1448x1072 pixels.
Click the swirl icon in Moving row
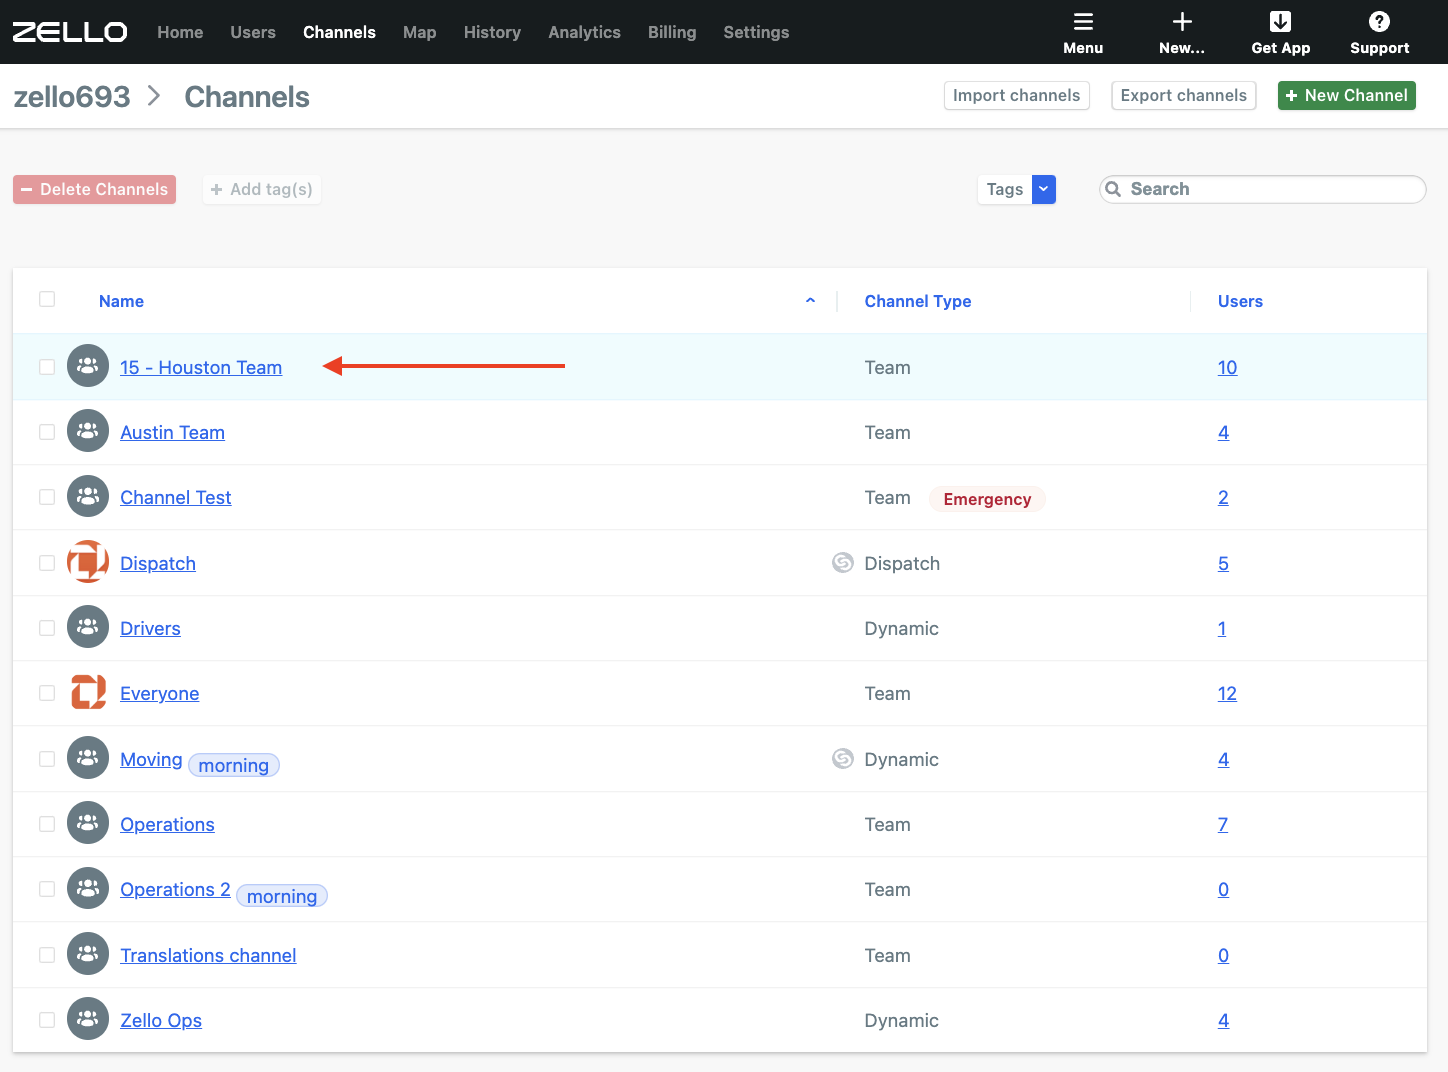(843, 759)
